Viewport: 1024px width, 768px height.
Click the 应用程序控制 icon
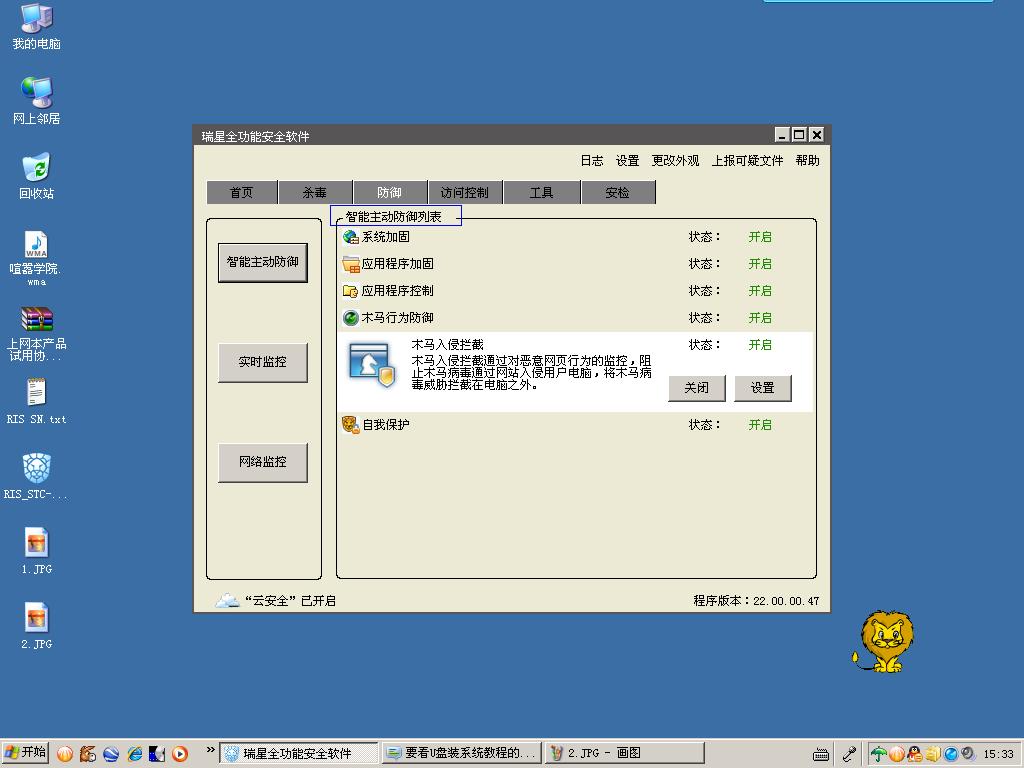[x=351, y=291]
